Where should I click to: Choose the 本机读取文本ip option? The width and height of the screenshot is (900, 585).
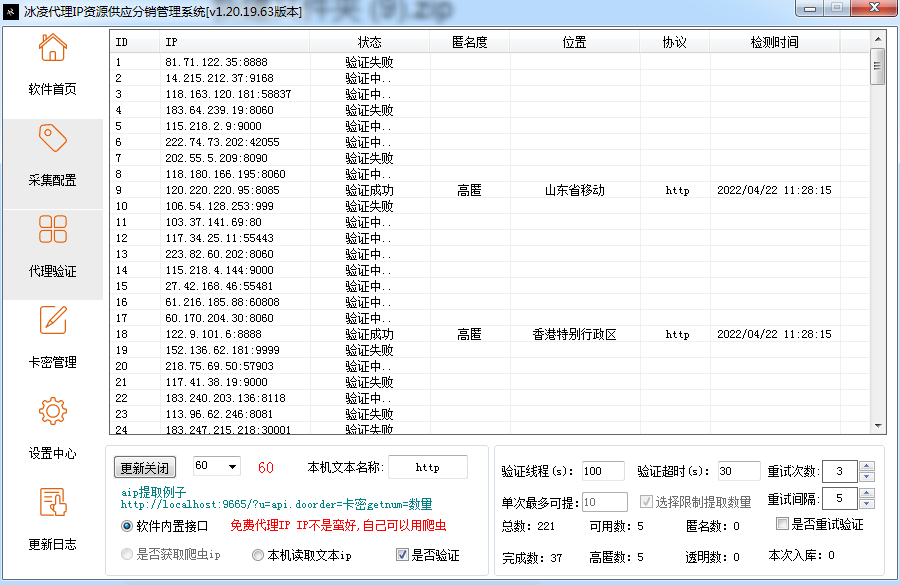pos(257,554)
